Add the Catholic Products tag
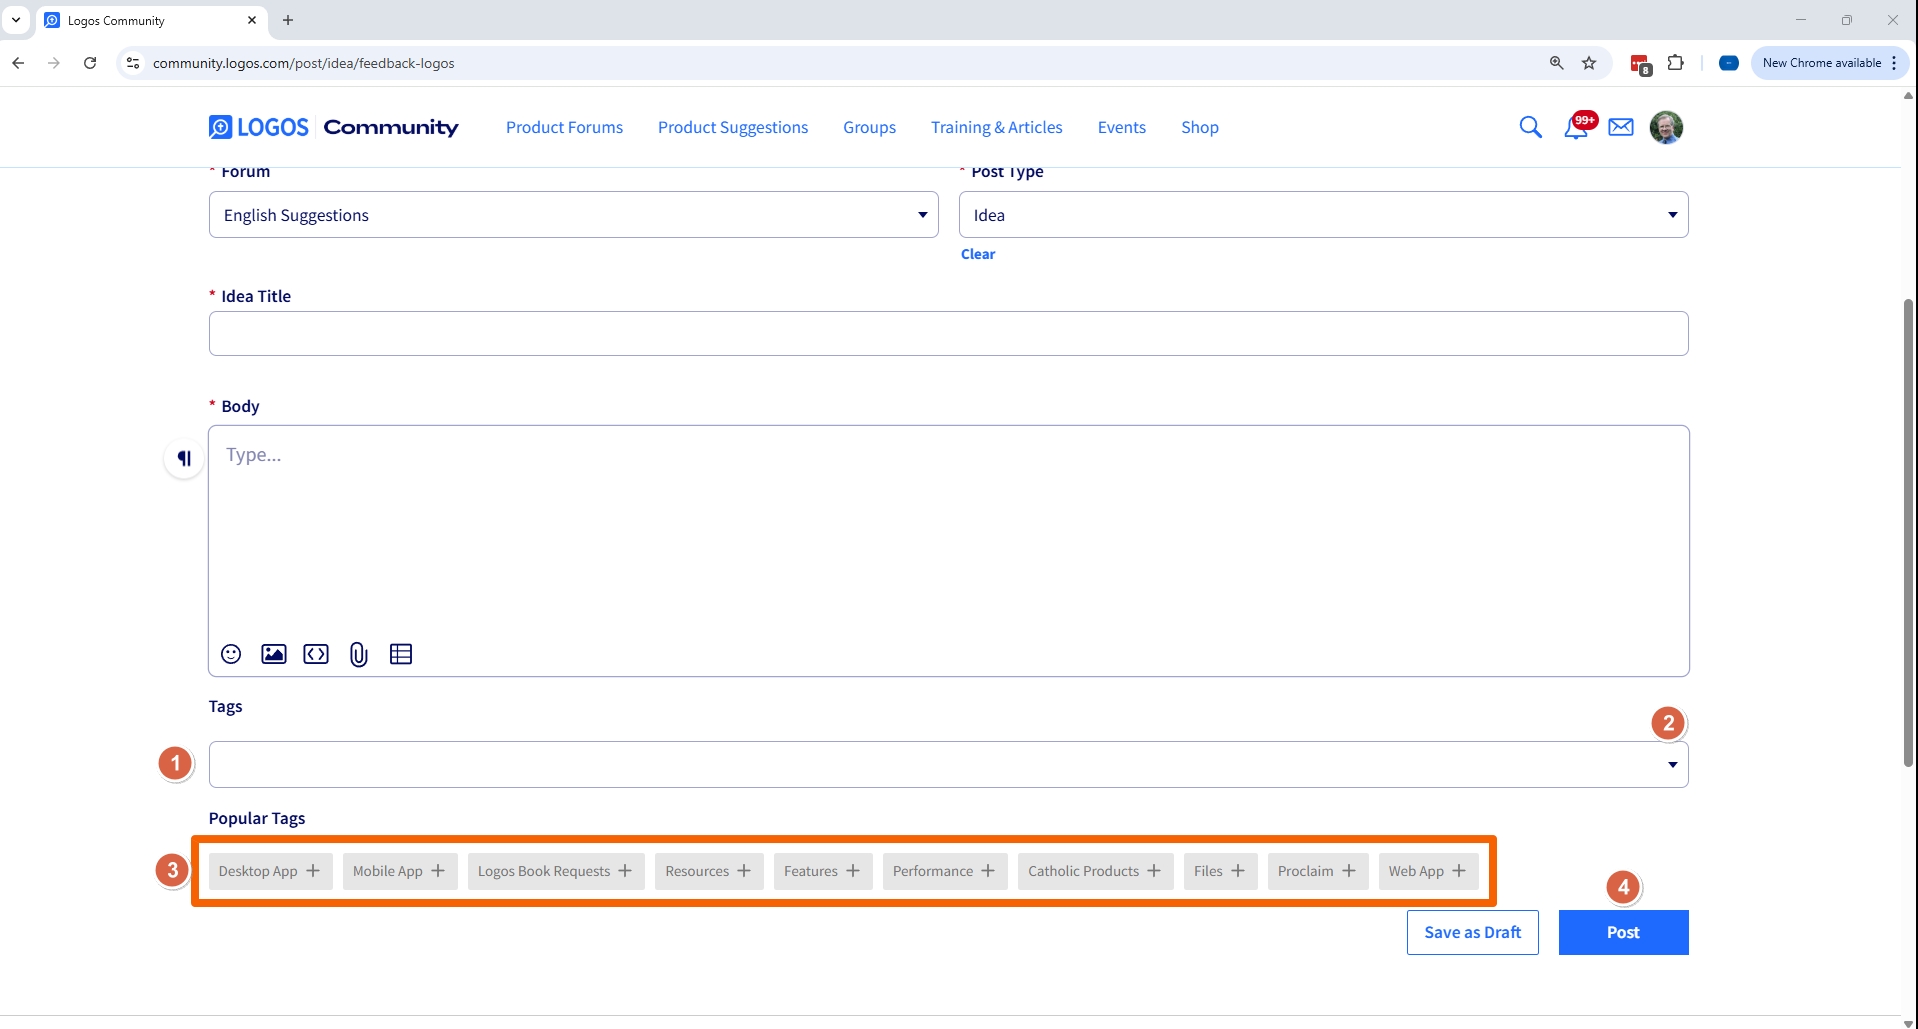1918x1029 pixels. tap(1095, 871)
